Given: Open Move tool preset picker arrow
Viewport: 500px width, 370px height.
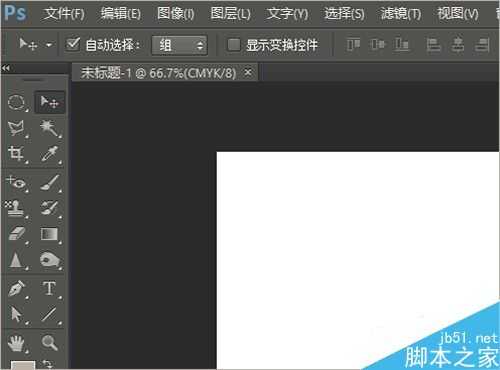Looking at the screenshot, I should [x=49, y=44].
